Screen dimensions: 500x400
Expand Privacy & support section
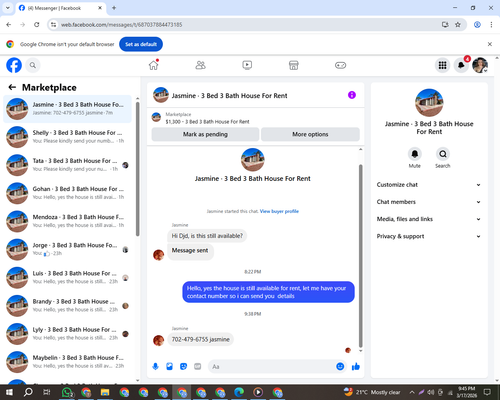tap(429, 236)
